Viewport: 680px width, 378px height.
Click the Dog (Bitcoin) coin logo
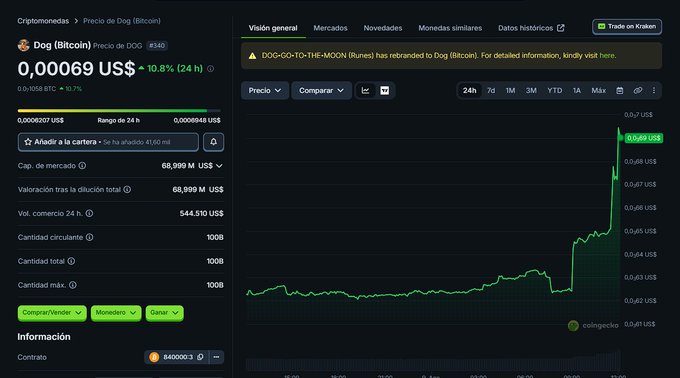(x=23, y=45)
